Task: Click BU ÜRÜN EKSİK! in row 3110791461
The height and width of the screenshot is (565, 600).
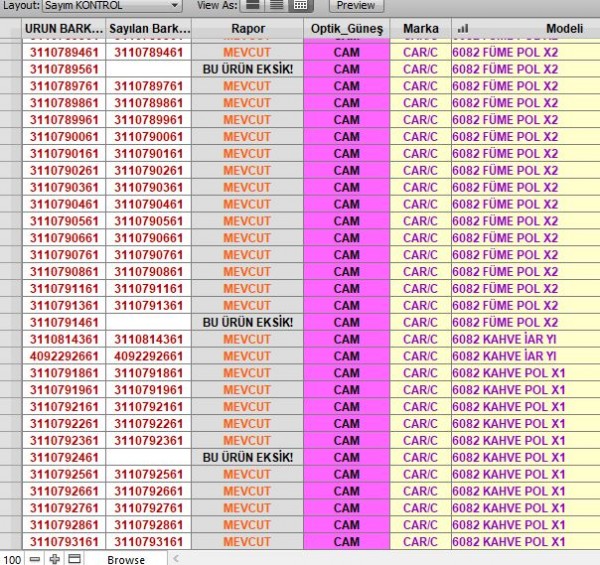Action: pyautogui.click(x=248, y=322)
